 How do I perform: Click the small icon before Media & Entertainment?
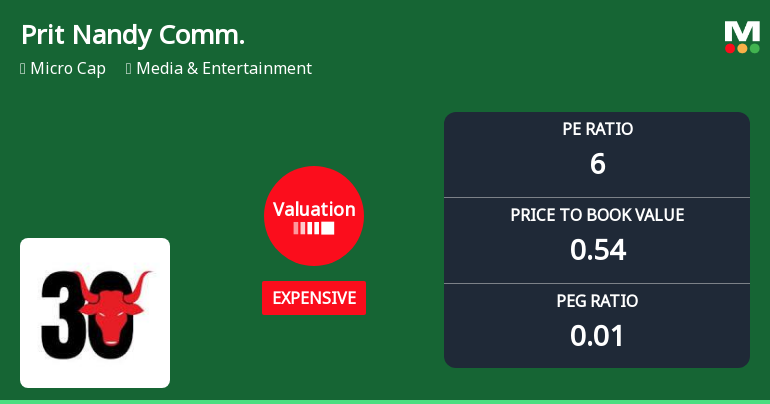click(x=129, y=69)
